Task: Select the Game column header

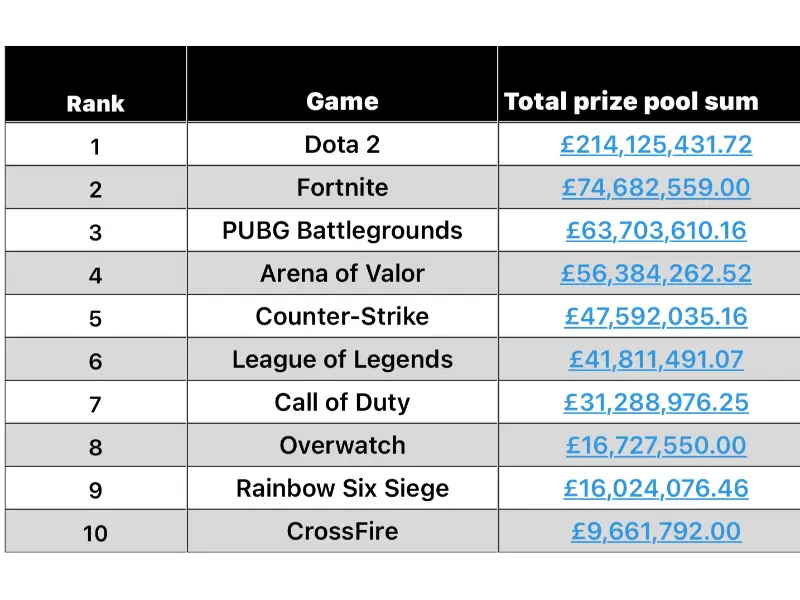Action: [342, 102]
